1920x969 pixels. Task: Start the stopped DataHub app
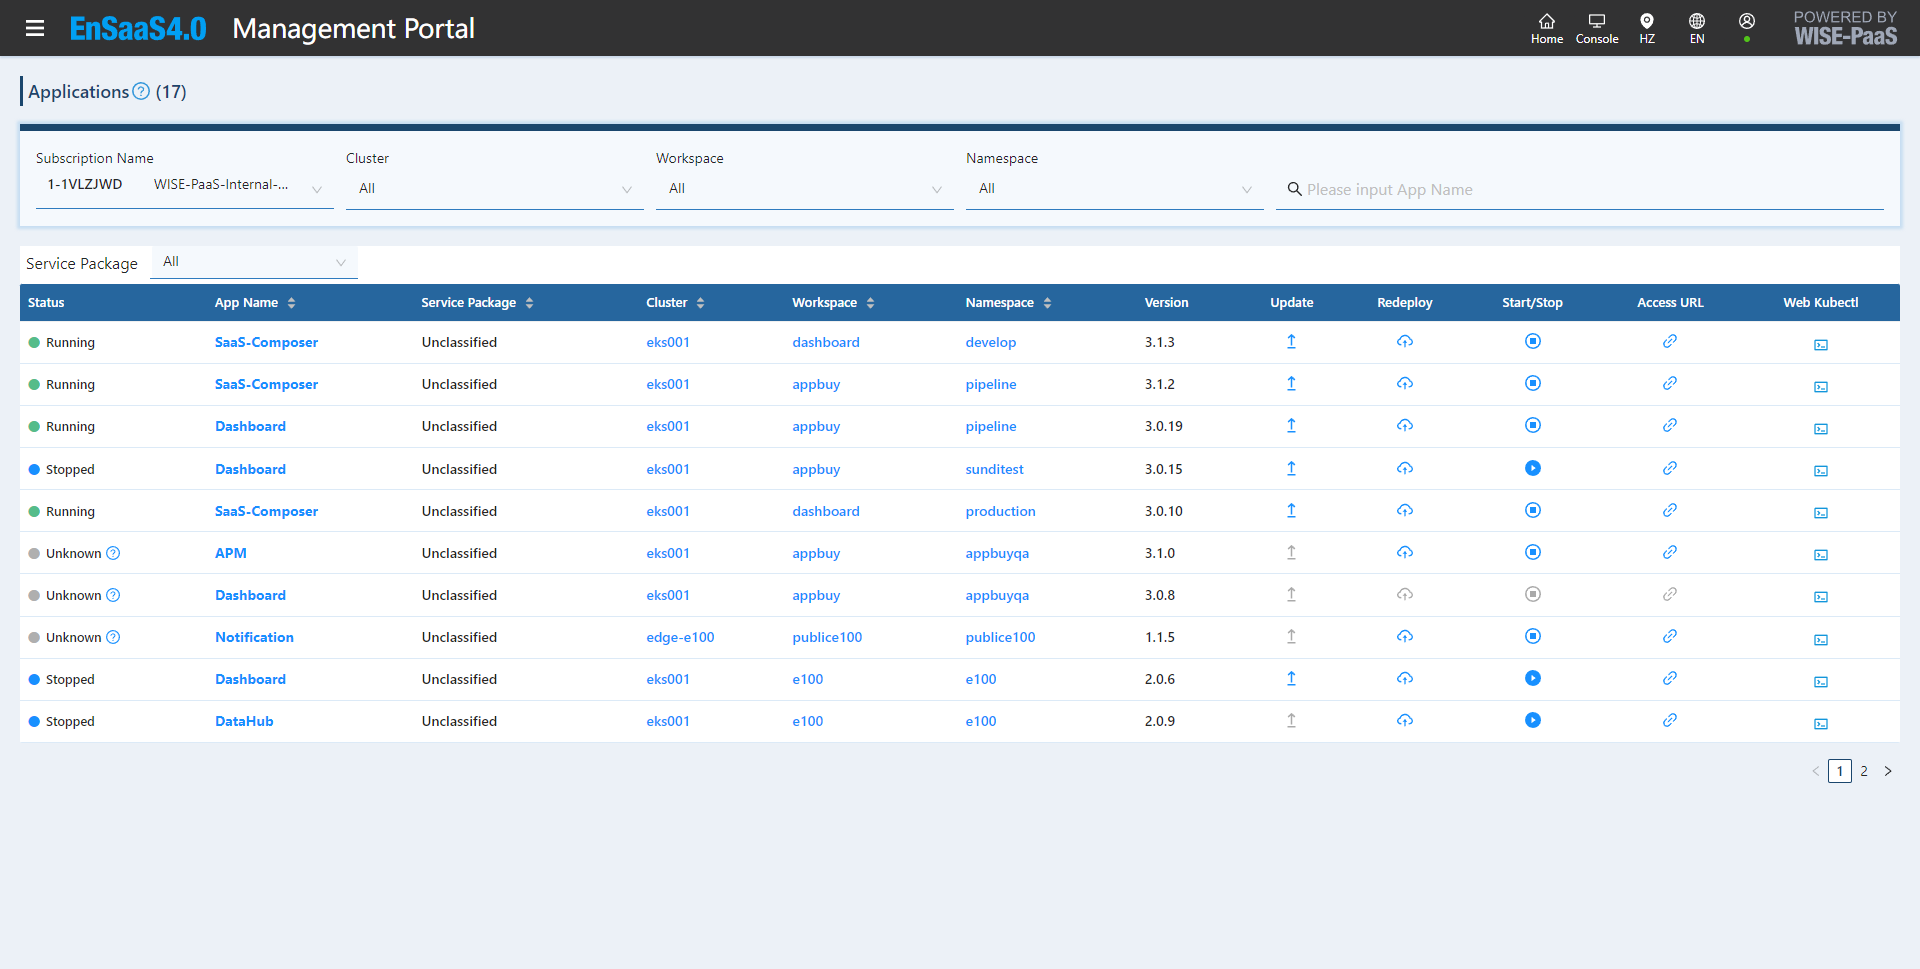(x=1532, y=720)
